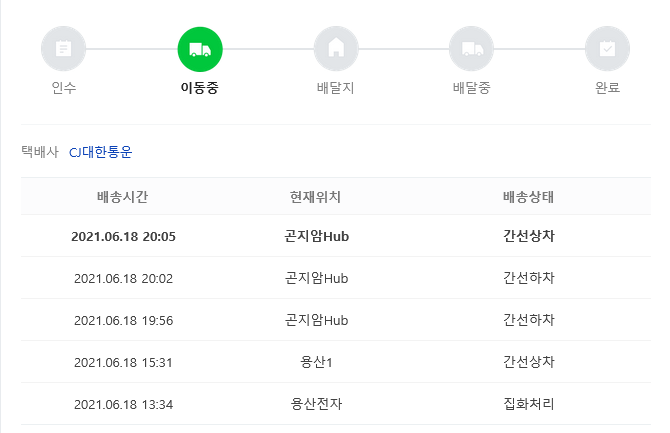Click the 인수 step label
This screenshot has width=670, height=433.
63,88
